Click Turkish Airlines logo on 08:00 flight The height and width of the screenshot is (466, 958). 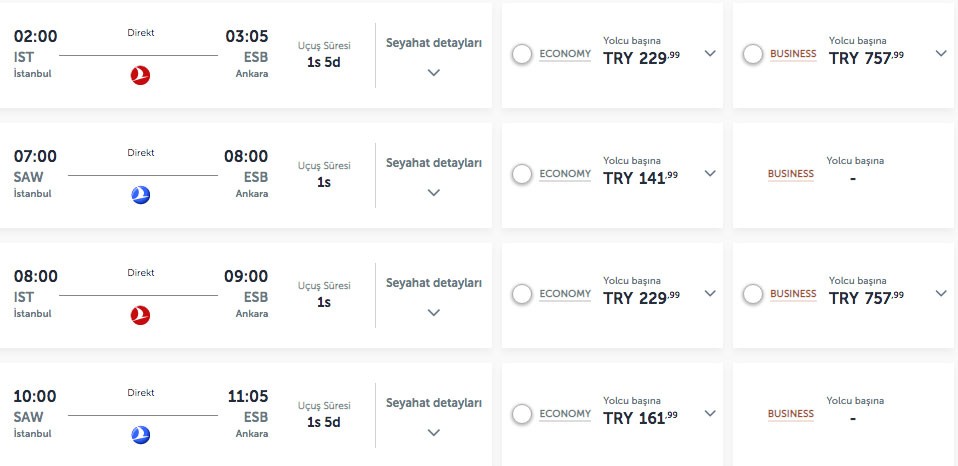pos(141,315)
